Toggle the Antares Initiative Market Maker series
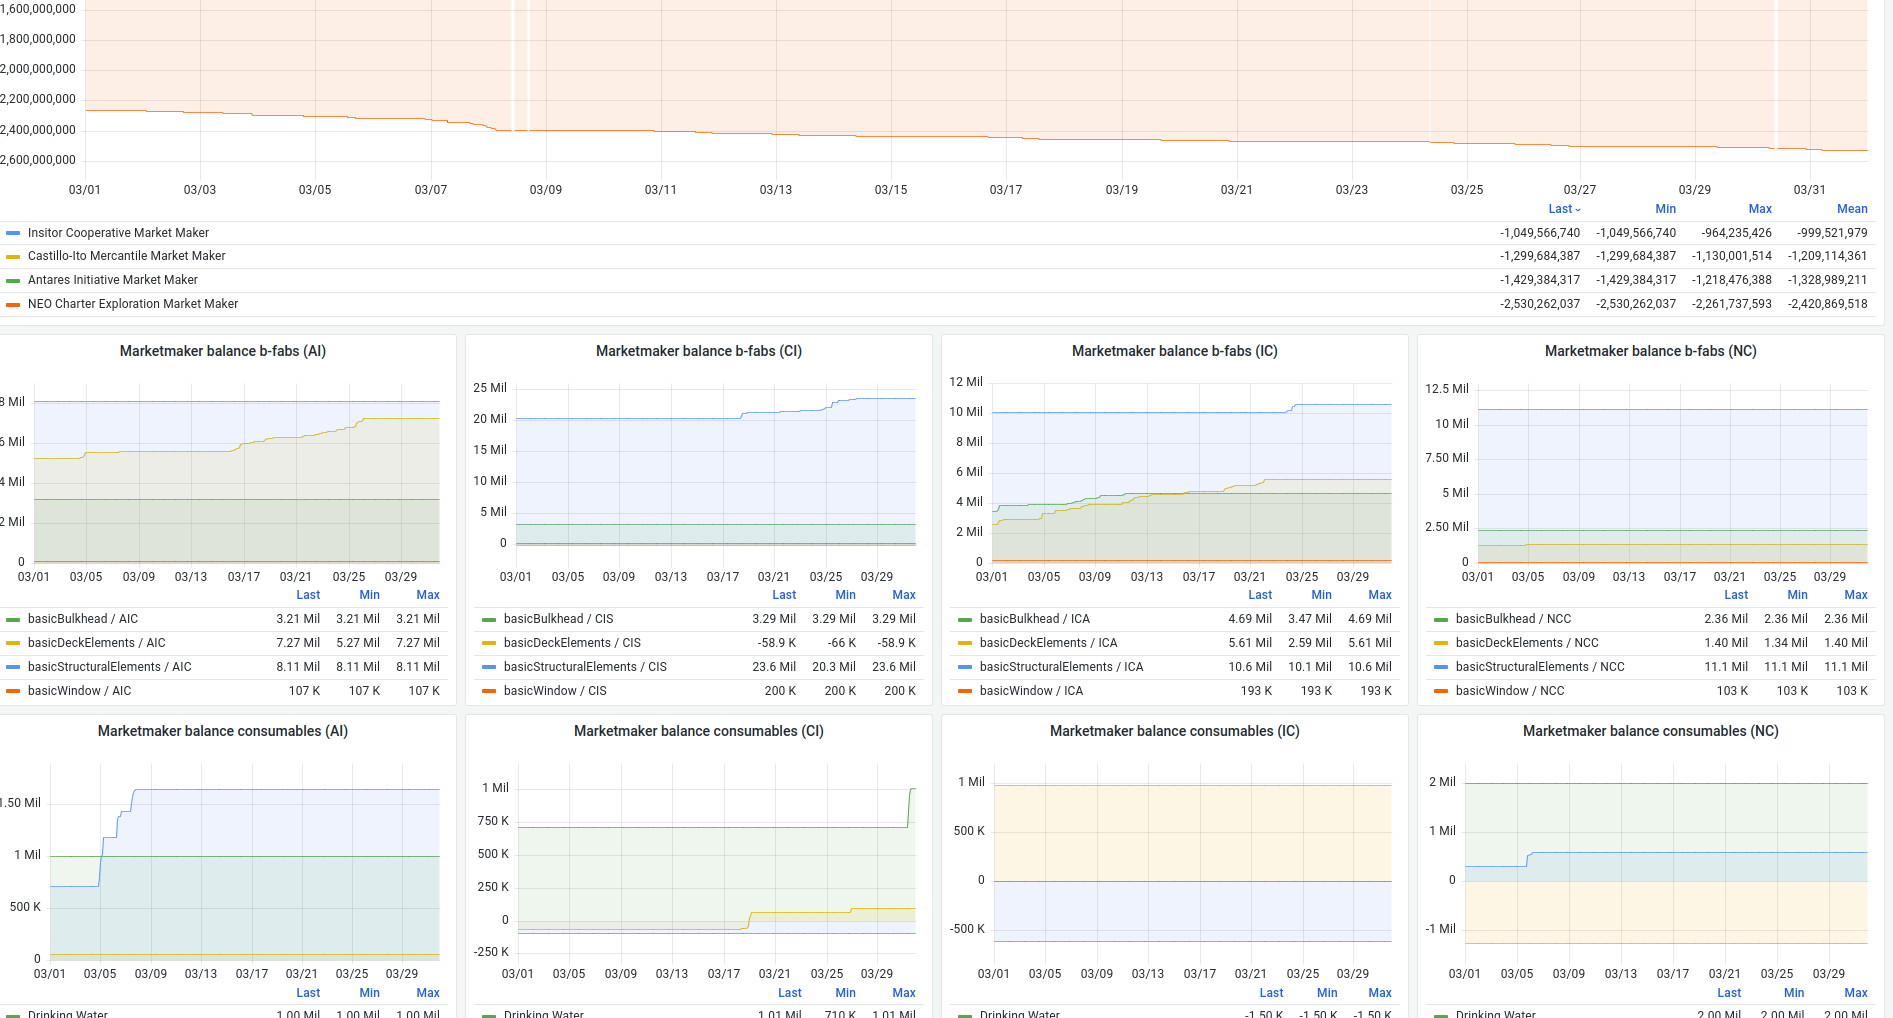Viewport: 1893px width, 1018px height. click(x=113, y=280)
